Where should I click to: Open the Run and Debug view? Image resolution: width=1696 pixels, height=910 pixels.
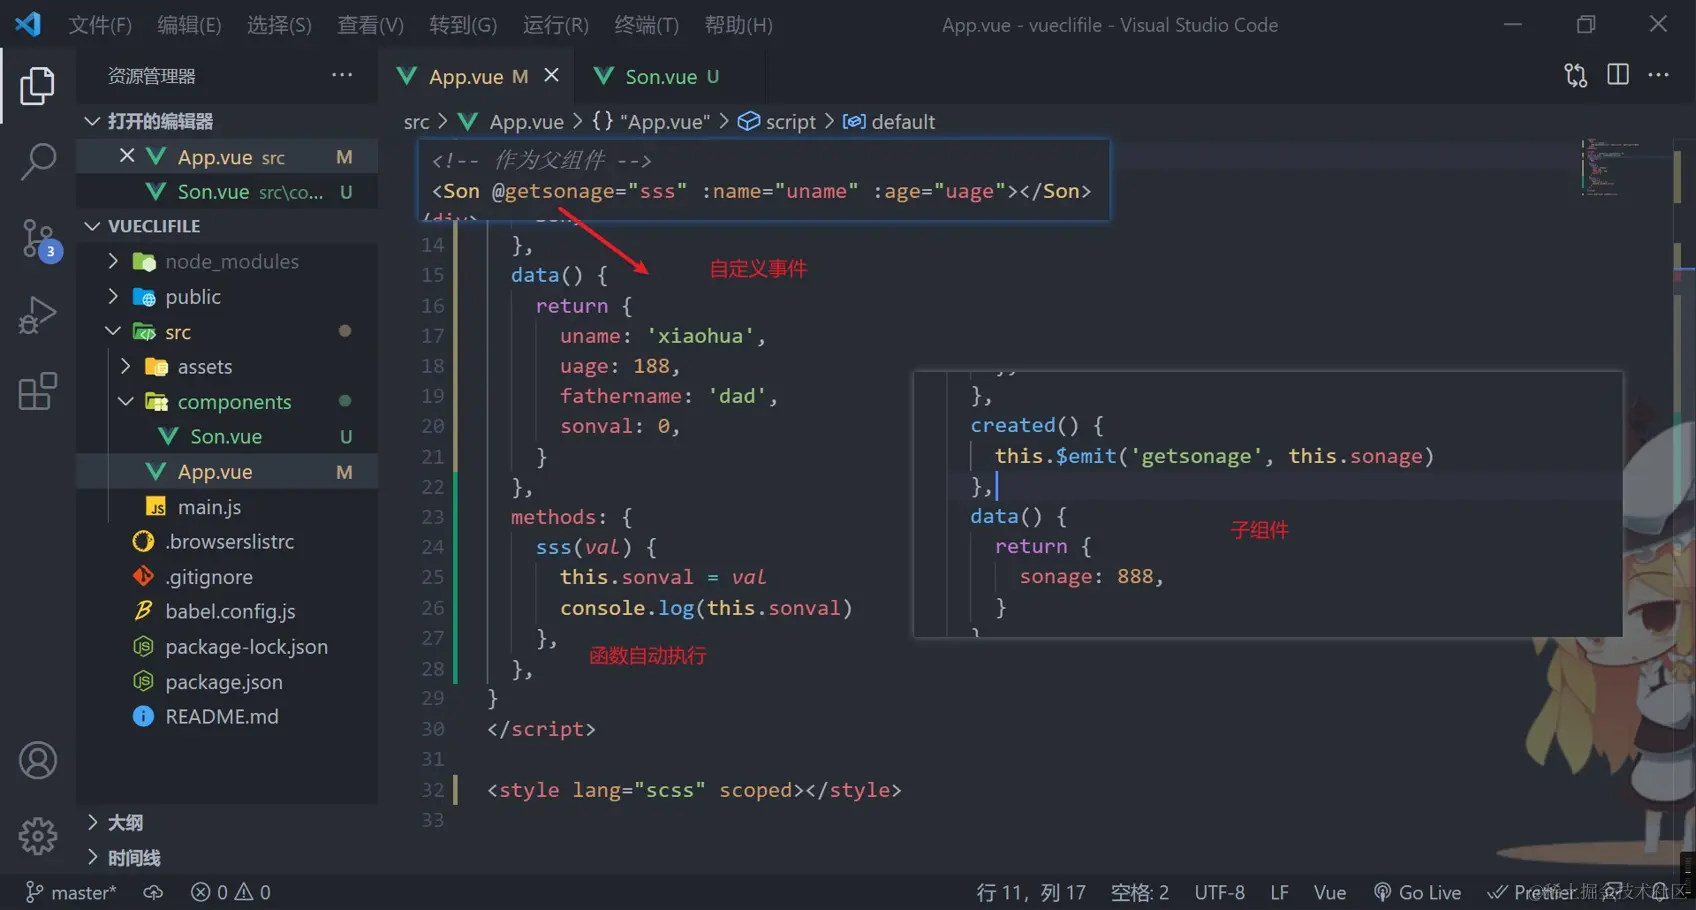pyautogui.click(x=37, y=315)
